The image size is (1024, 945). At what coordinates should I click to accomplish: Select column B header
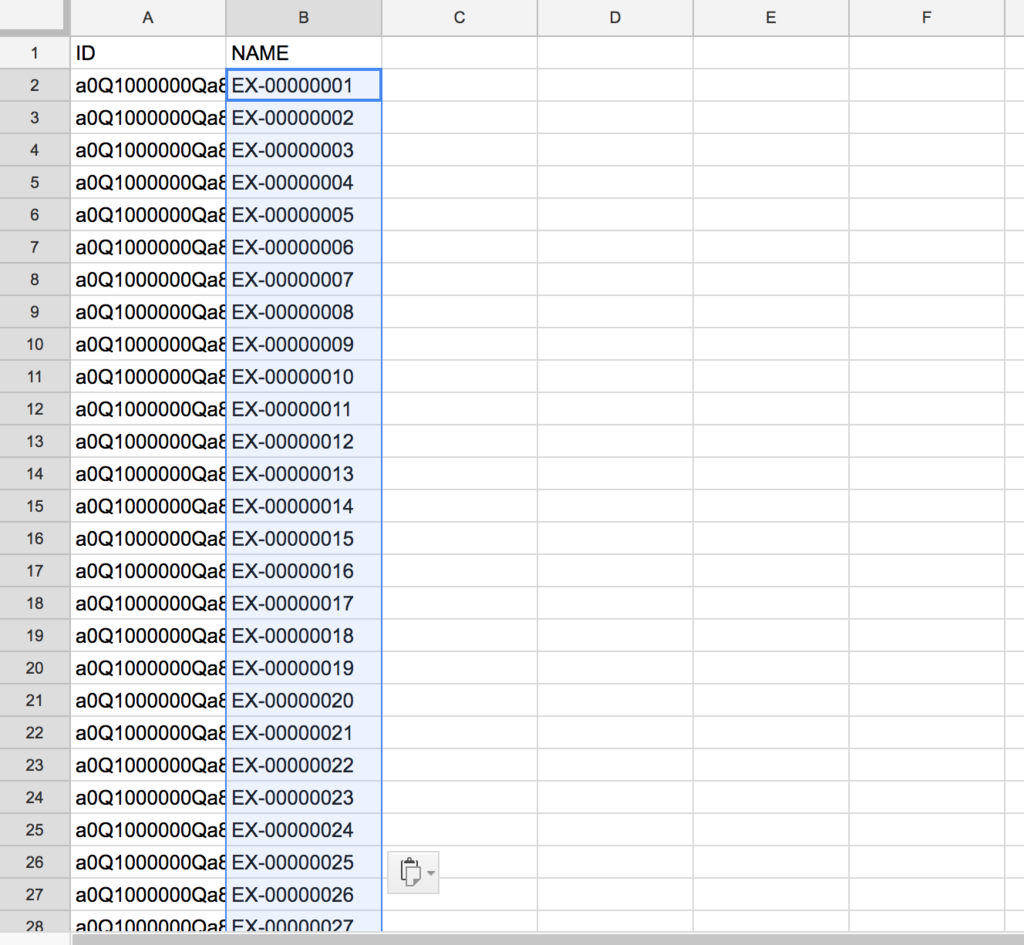coord(304,18)
